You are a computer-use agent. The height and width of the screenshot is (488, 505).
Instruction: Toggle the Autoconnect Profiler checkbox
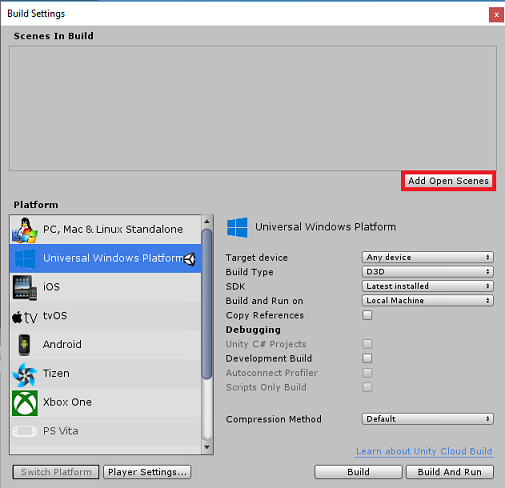tap(367, 373)
